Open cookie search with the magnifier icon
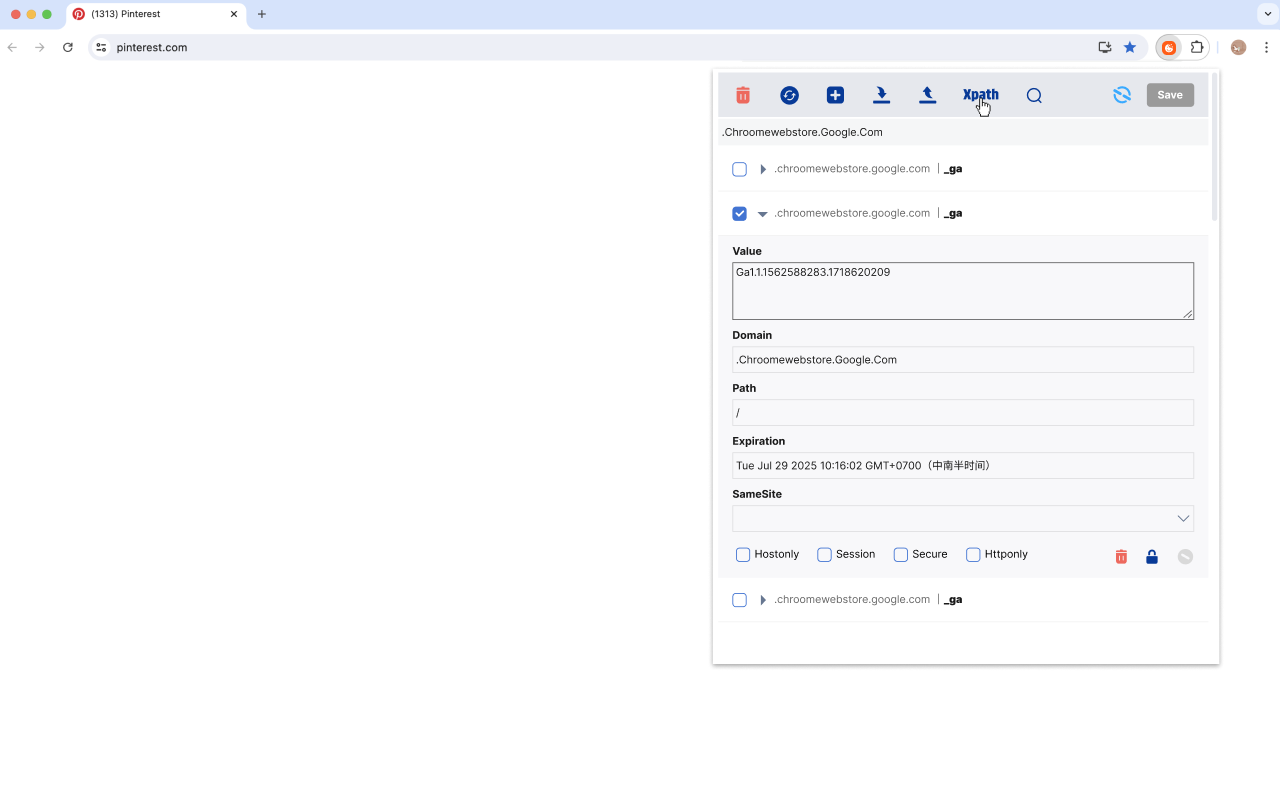Screen dimensions: 1280x800 1033,95
